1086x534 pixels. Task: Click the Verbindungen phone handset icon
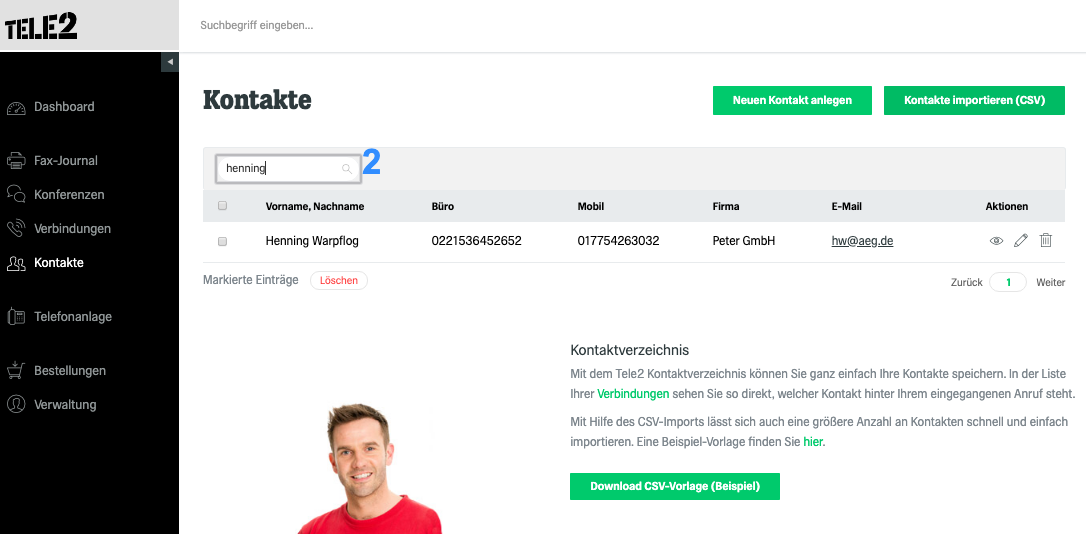(16, 229)
